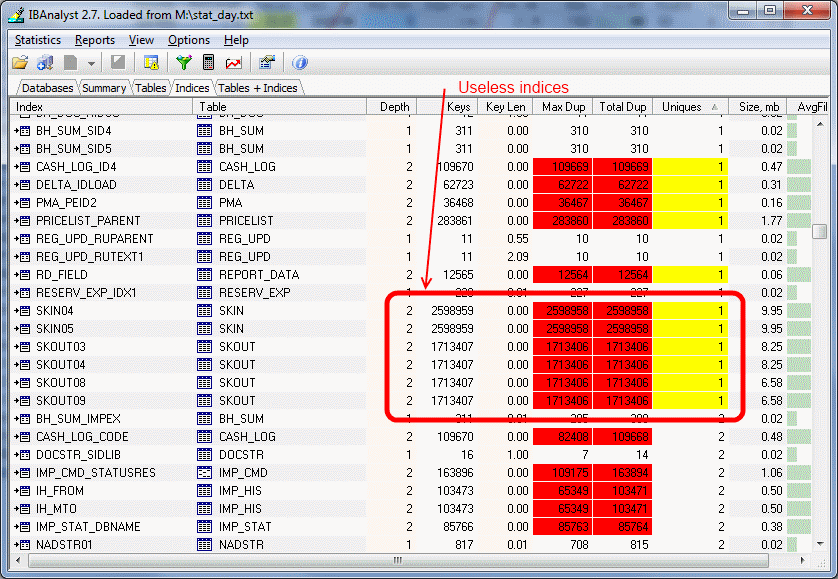This screenshot has height=579, width=838.
Task: Open the Help menu
Action: pyautogui.click(x=236, y=40)
